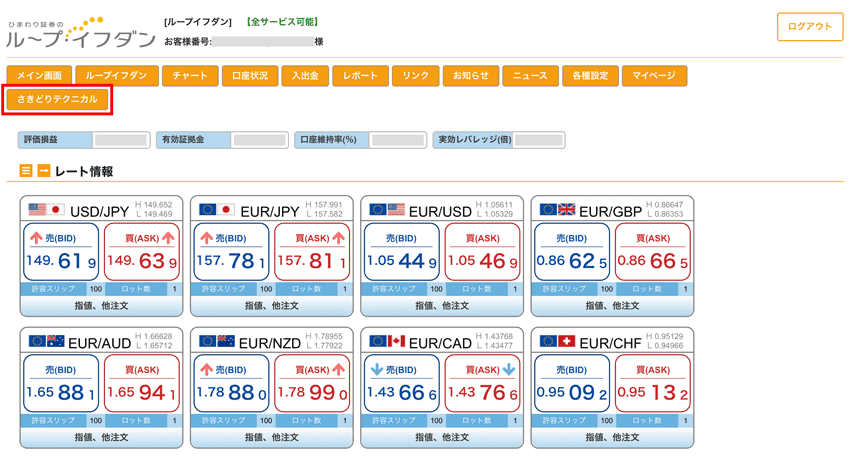Buy EUR/USD at ASK 1.05469

tap(482, 252)
